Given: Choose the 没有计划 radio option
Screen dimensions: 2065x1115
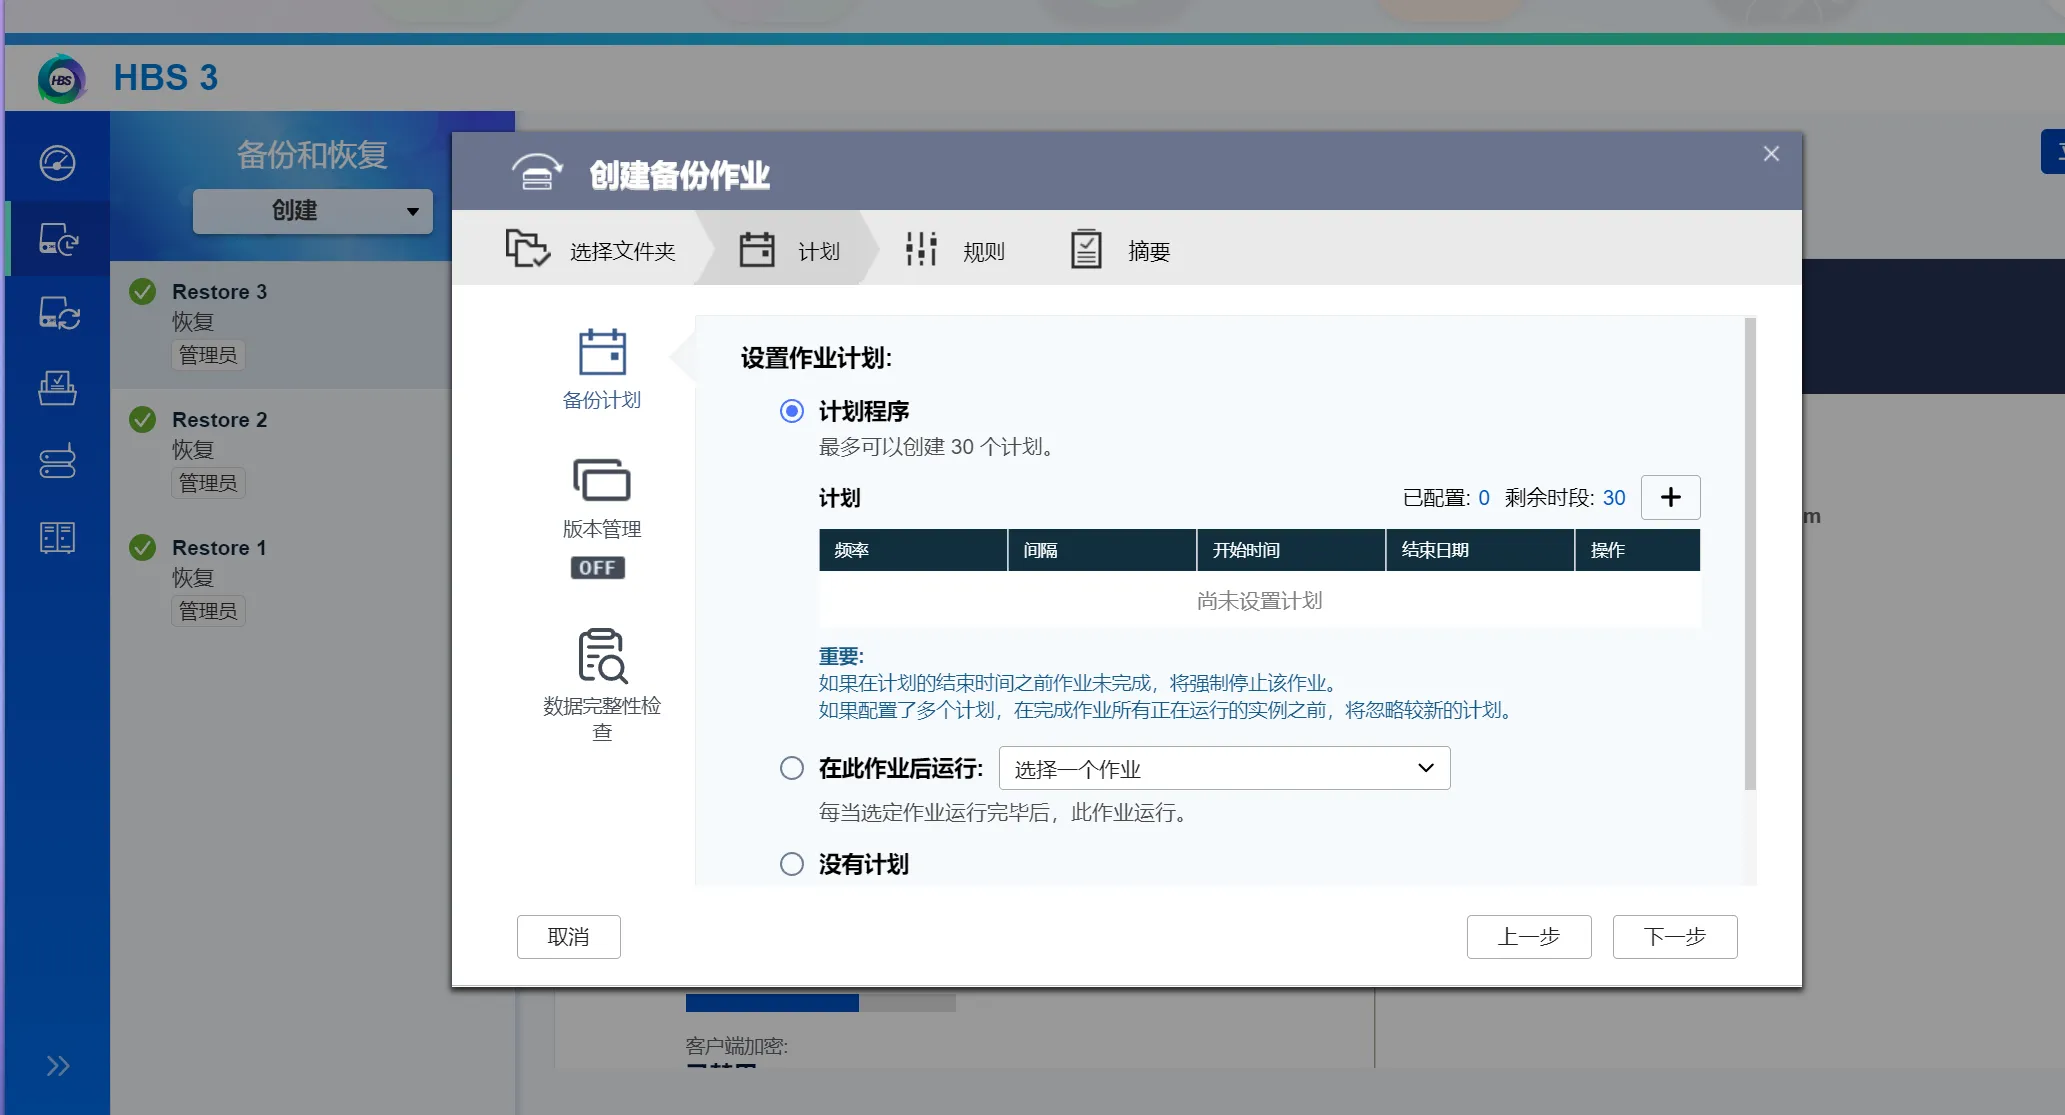Looking at the screenshot, I should click(x=792, y=864).
